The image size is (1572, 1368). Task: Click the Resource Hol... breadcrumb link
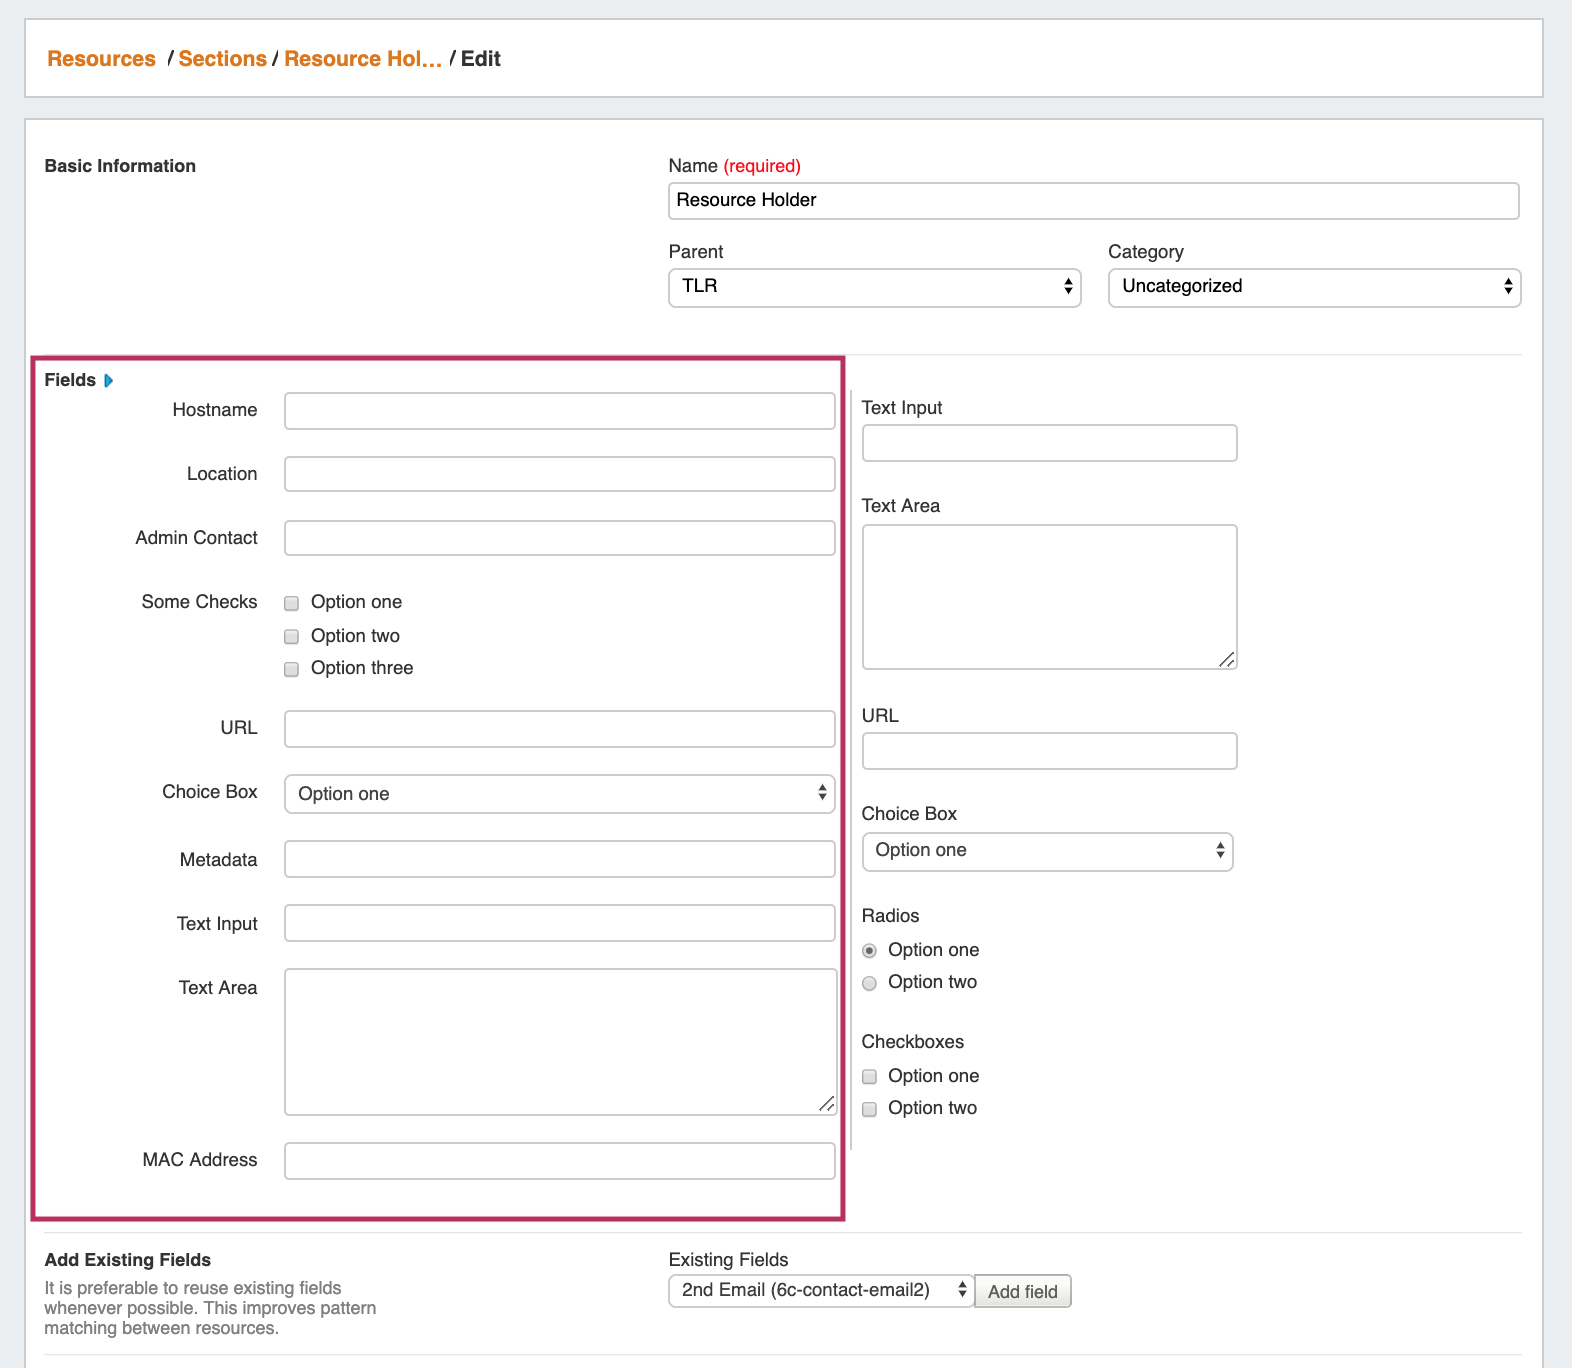point(362,59)
